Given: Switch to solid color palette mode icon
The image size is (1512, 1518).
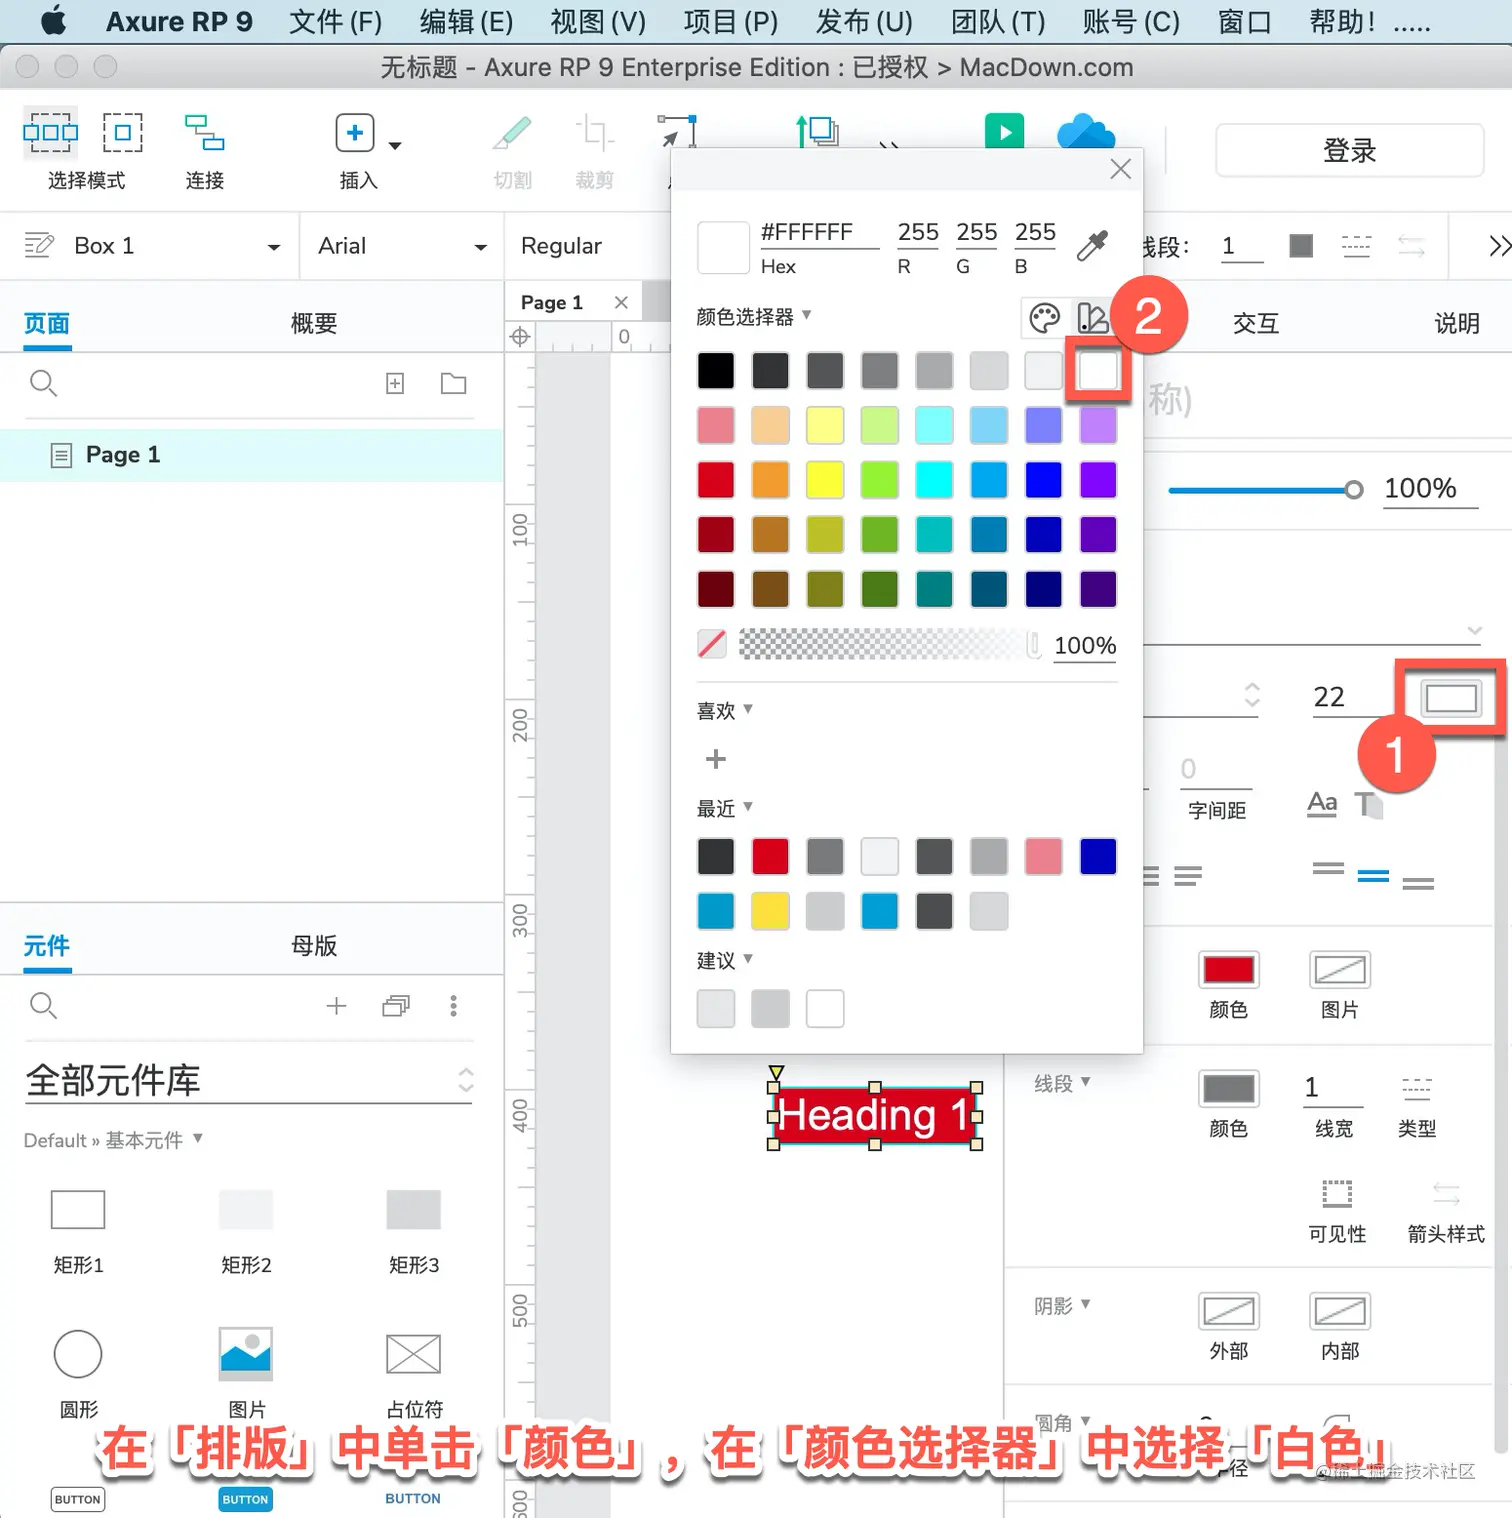Looking at the screenshot, I should tap(1044, 318).
